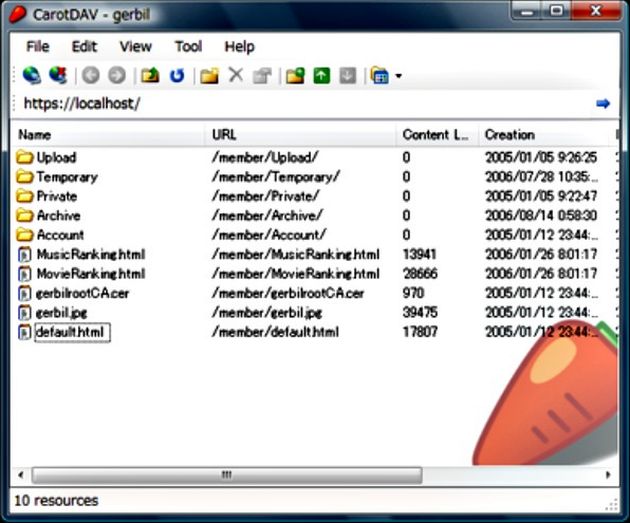Click the CarotDAV title bar icon
Image resolution: width=630 pixels, height=523 pixels.
click(x=17, y=14)
